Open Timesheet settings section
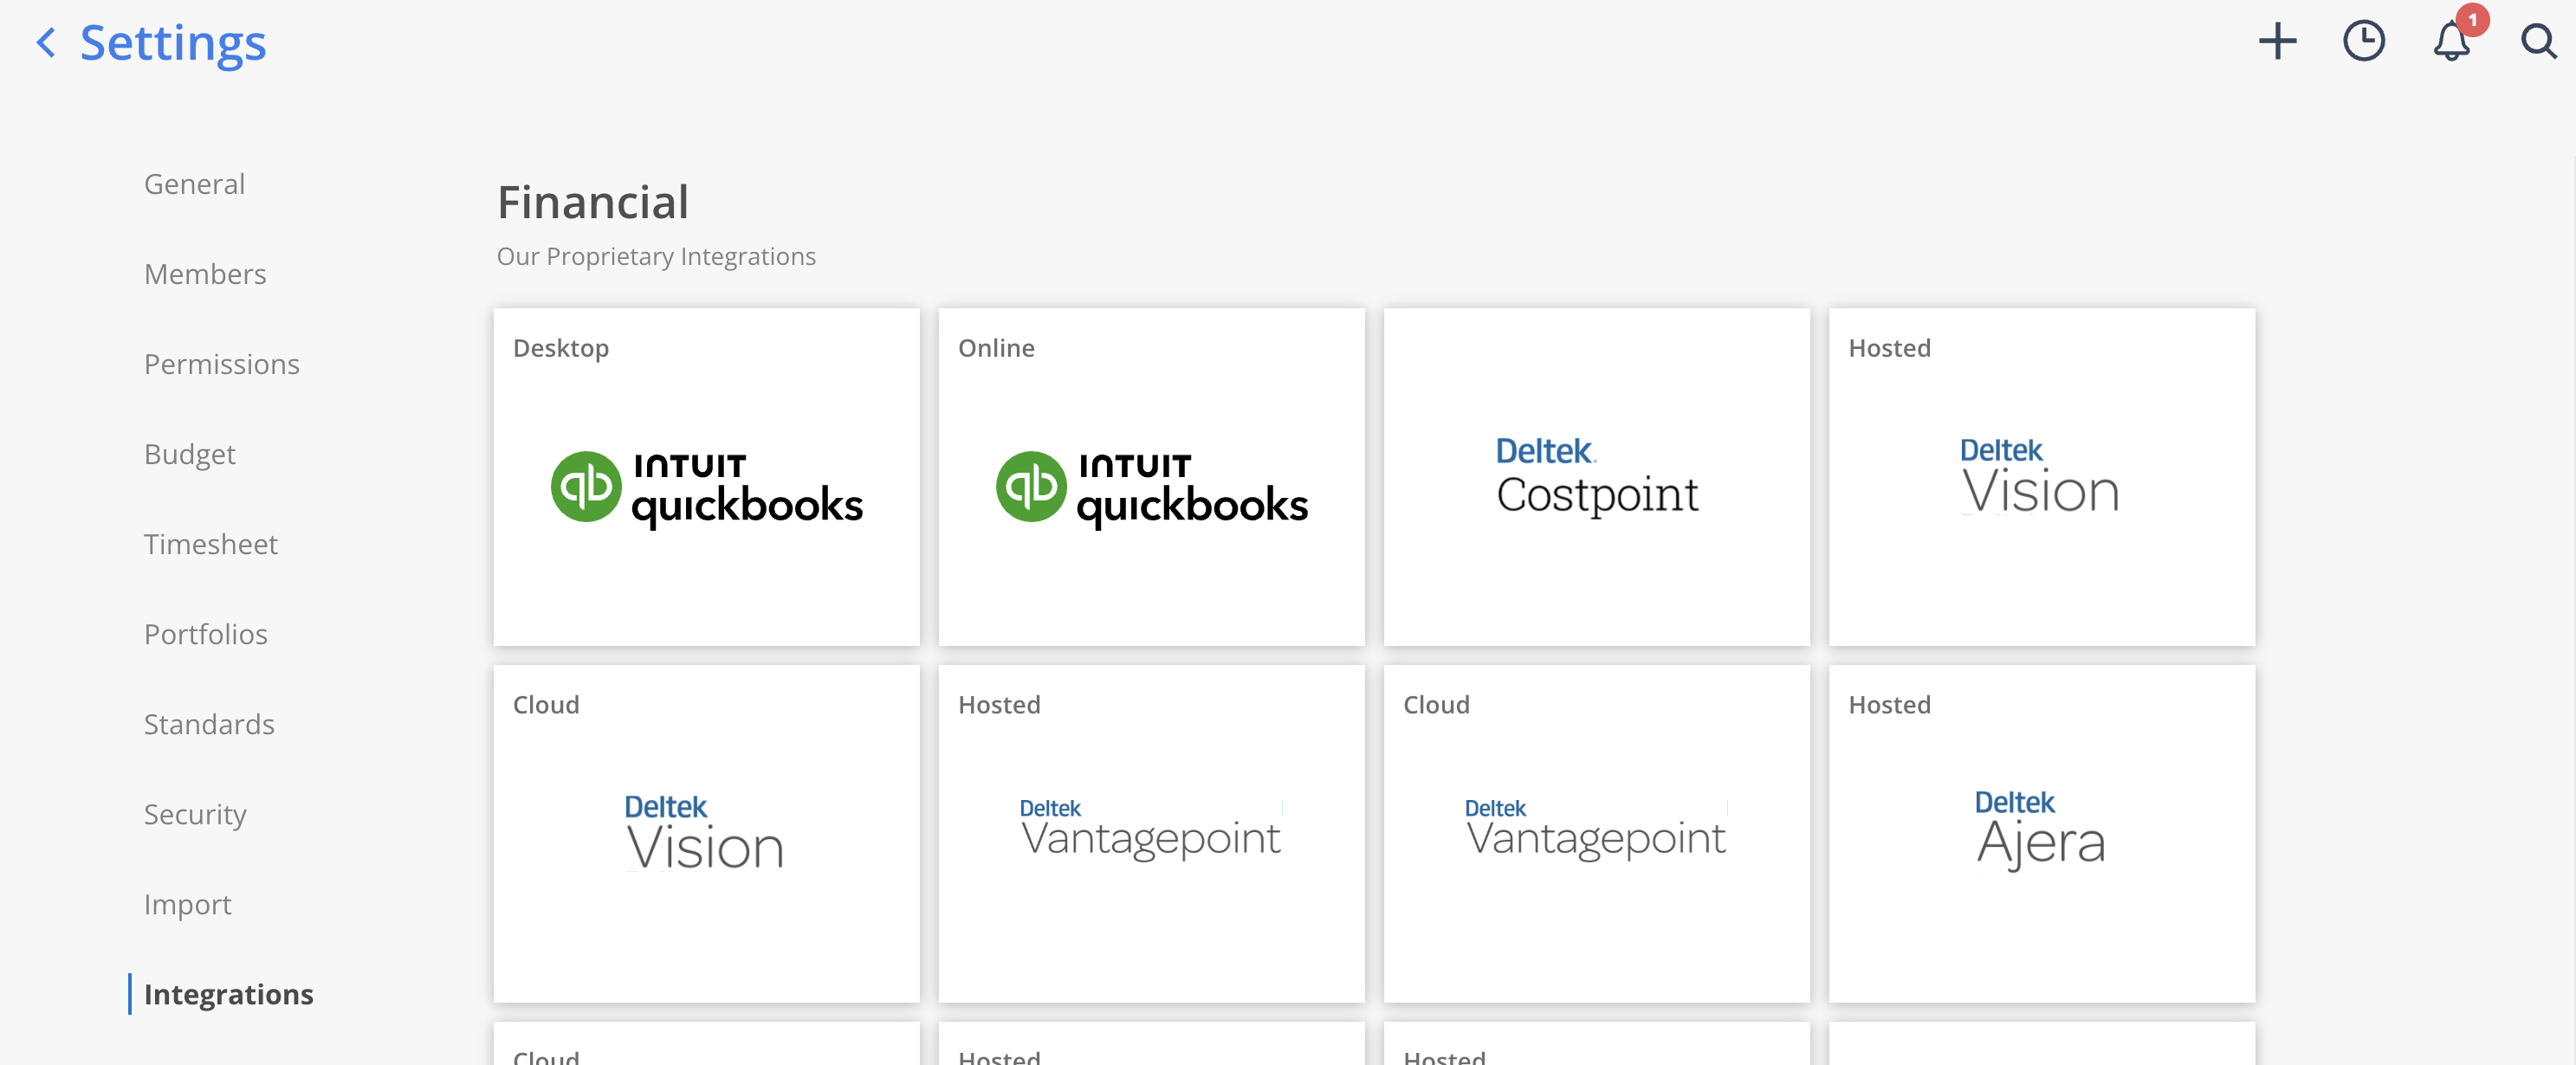Image resolution: width=2576 pixels, height=1065 pixels. 211,544
